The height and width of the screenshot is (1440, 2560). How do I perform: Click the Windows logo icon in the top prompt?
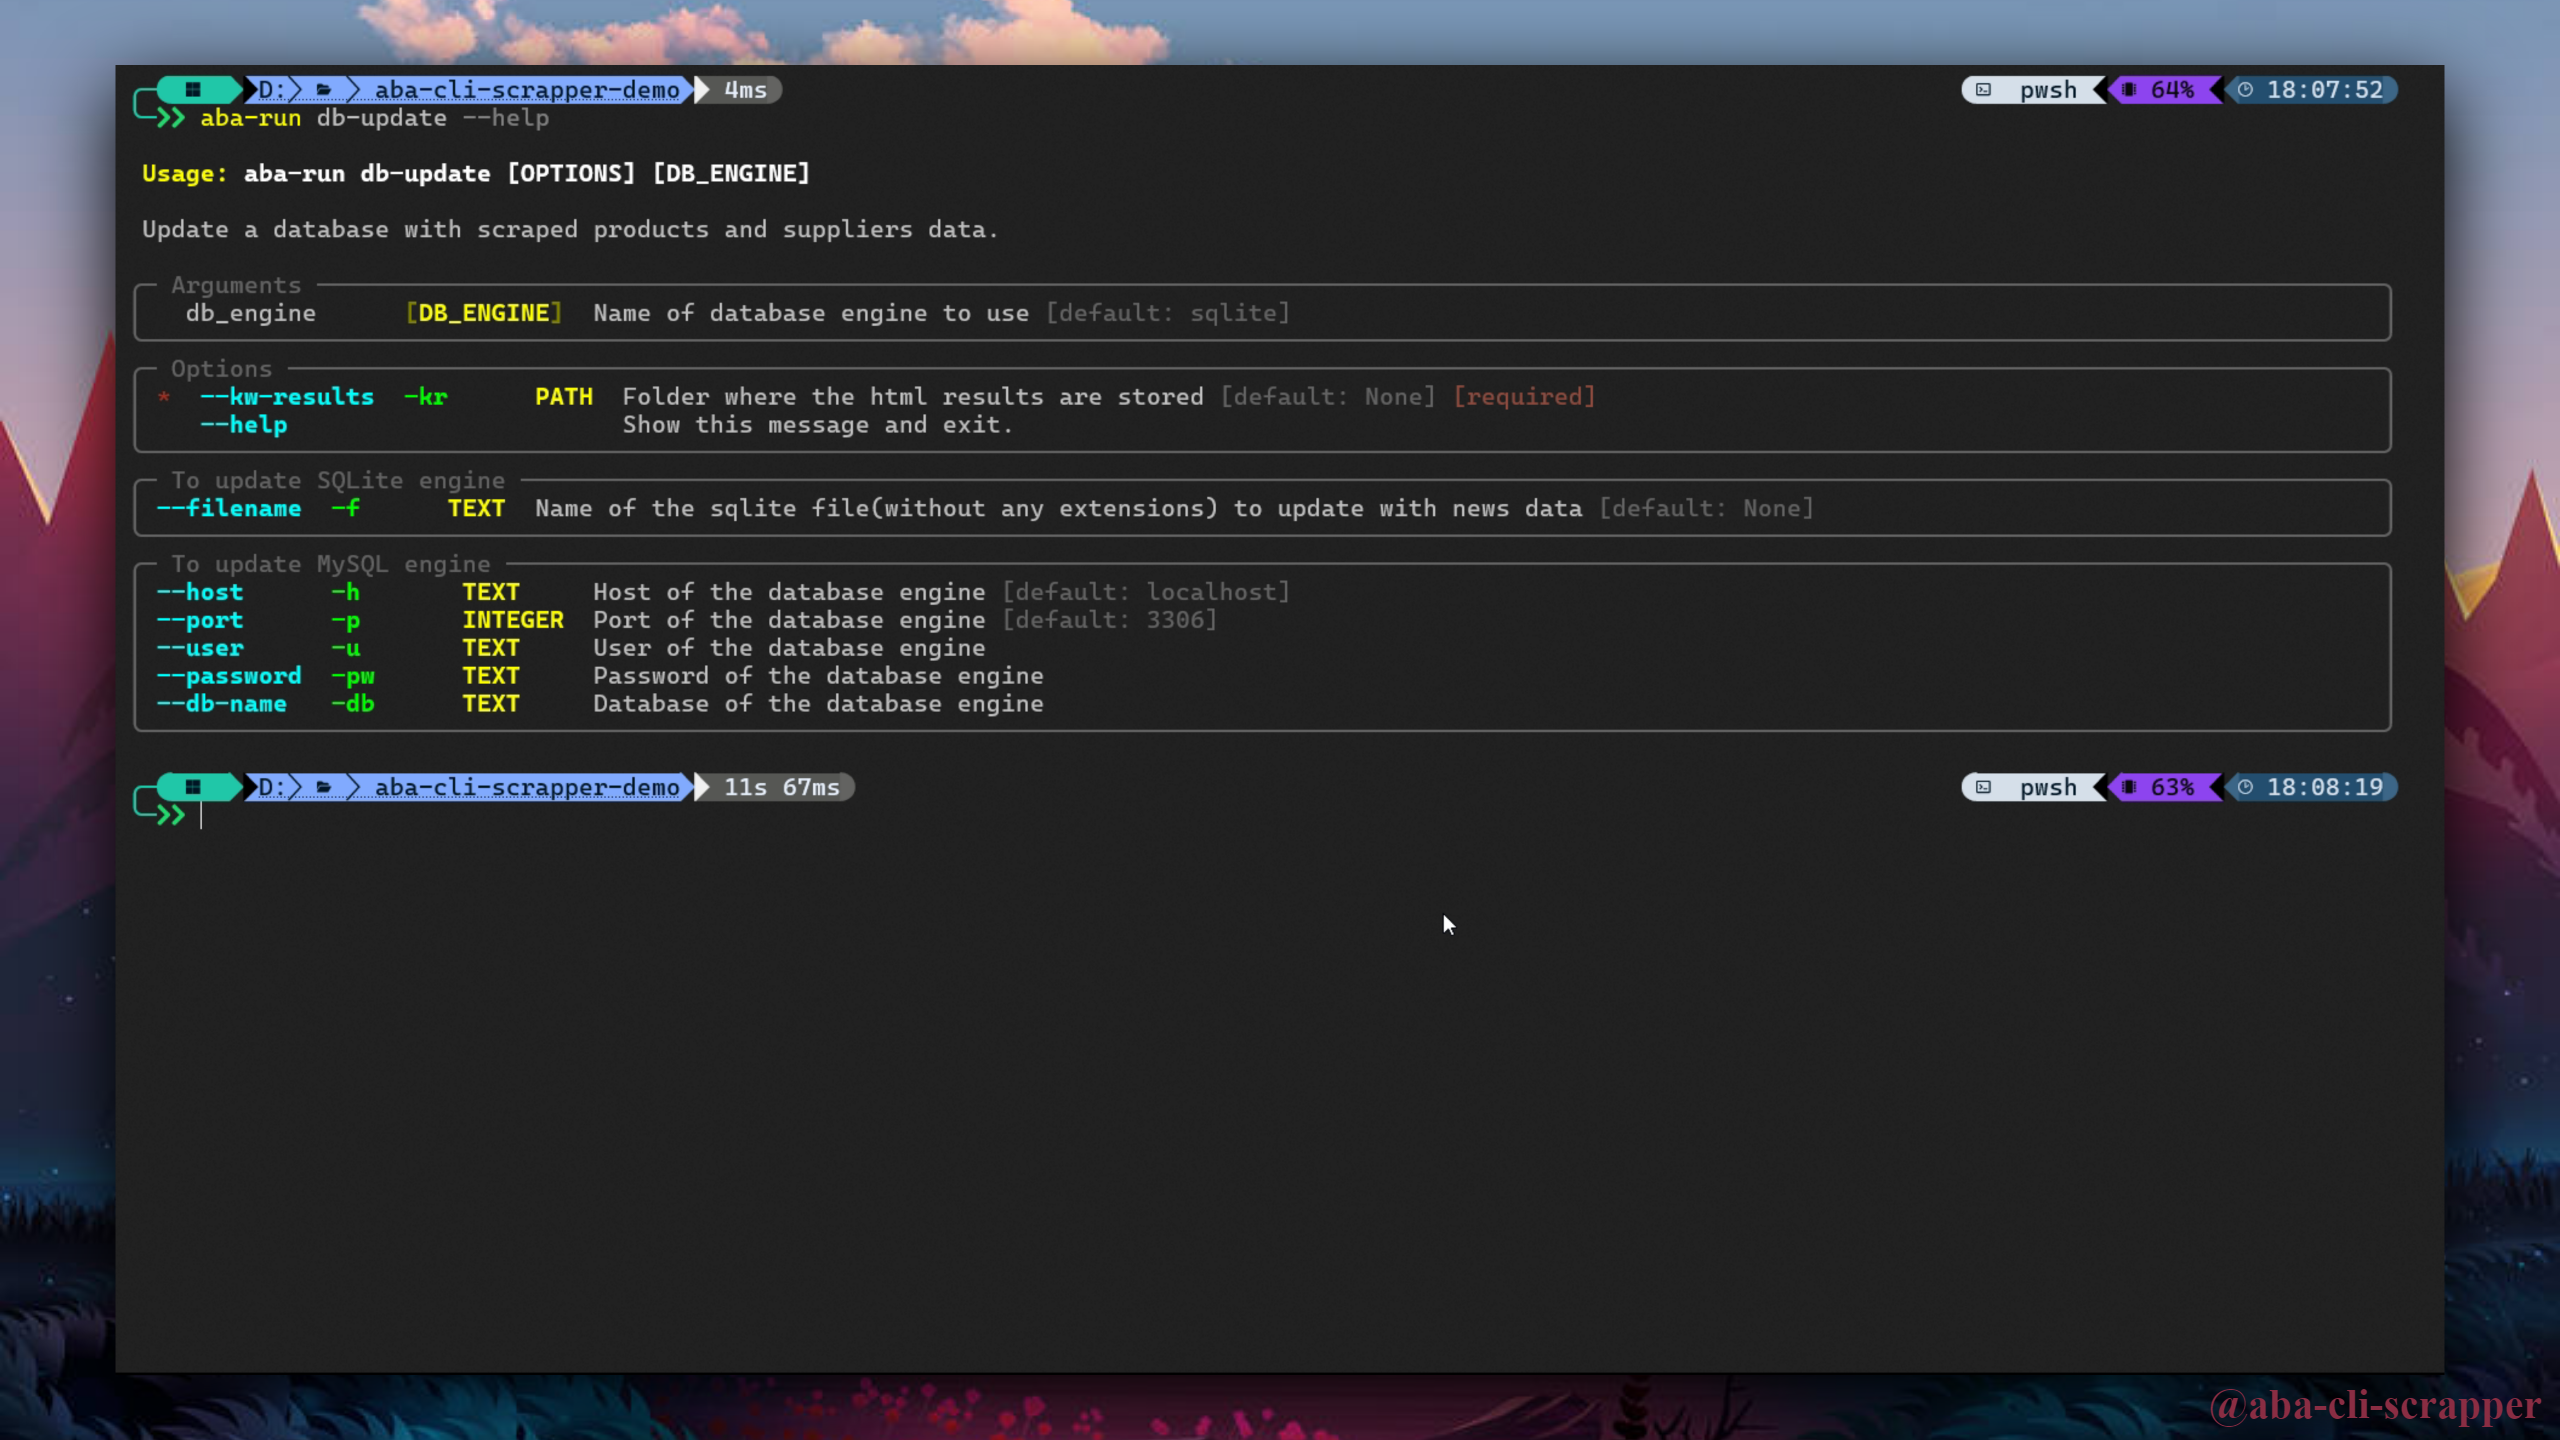coord(193,89)
